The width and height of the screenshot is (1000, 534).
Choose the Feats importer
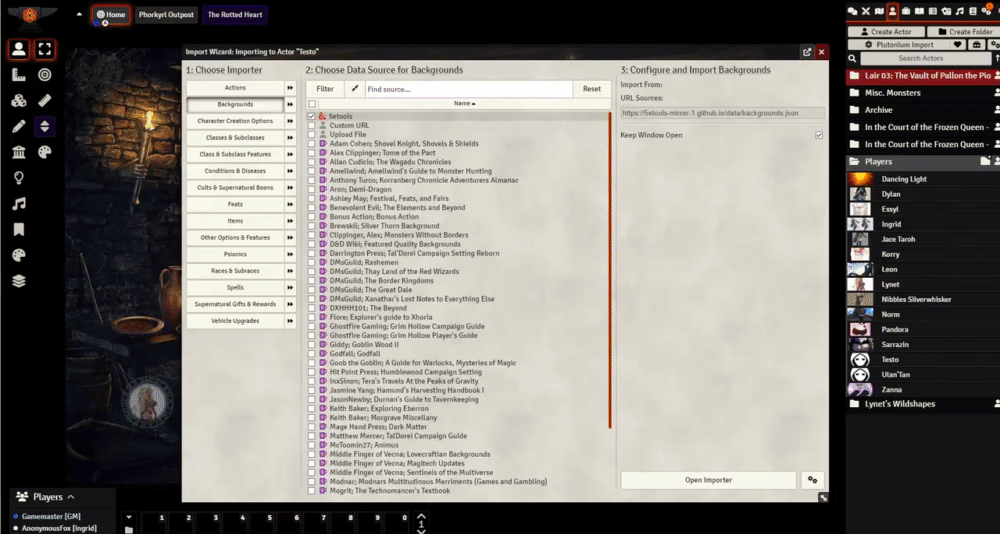[x=235, y=204]
